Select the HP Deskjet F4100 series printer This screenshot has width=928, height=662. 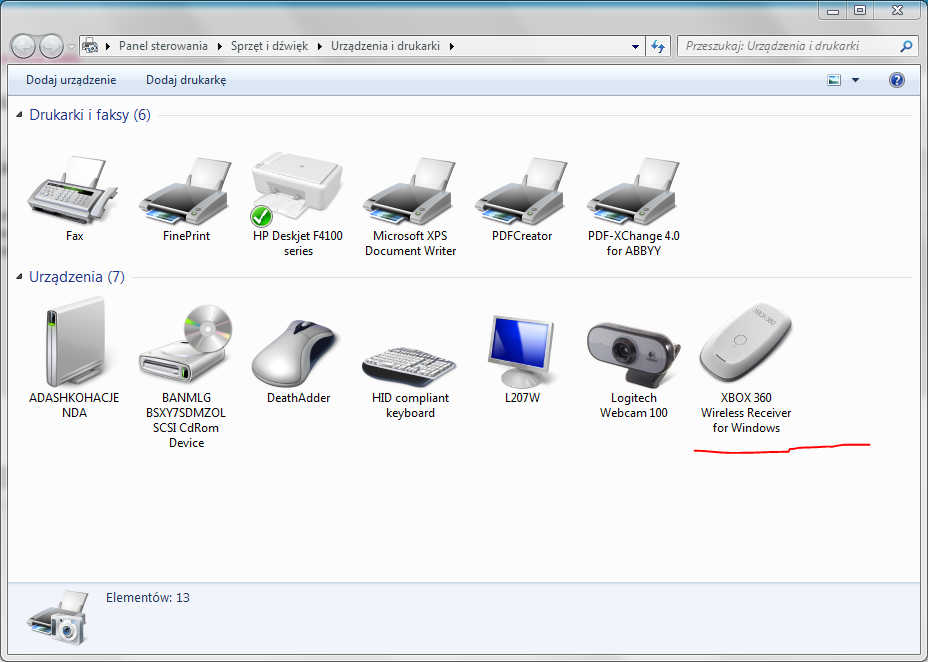pyautogui.click(x=297, y=189)
